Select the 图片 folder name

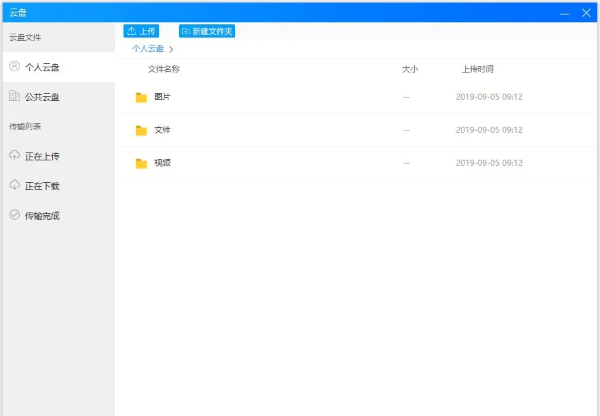pos(162,97)
